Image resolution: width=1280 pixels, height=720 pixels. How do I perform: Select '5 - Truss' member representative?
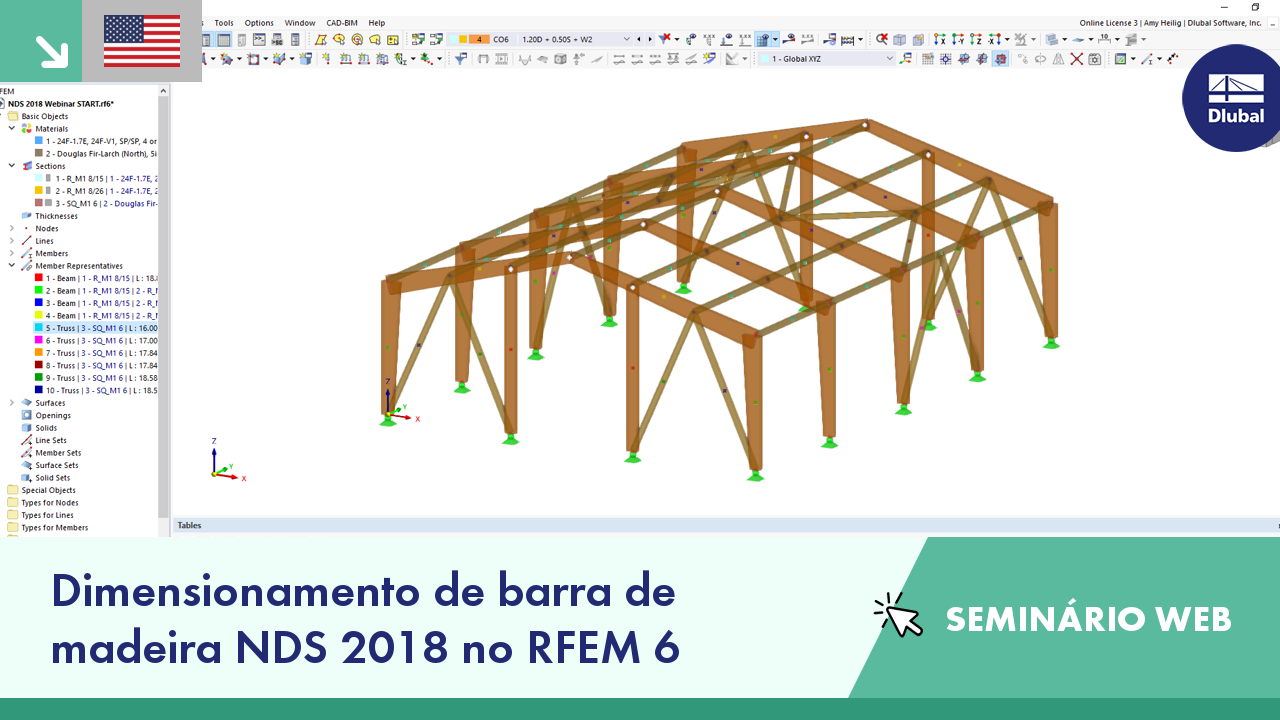(x=95, y=328)
